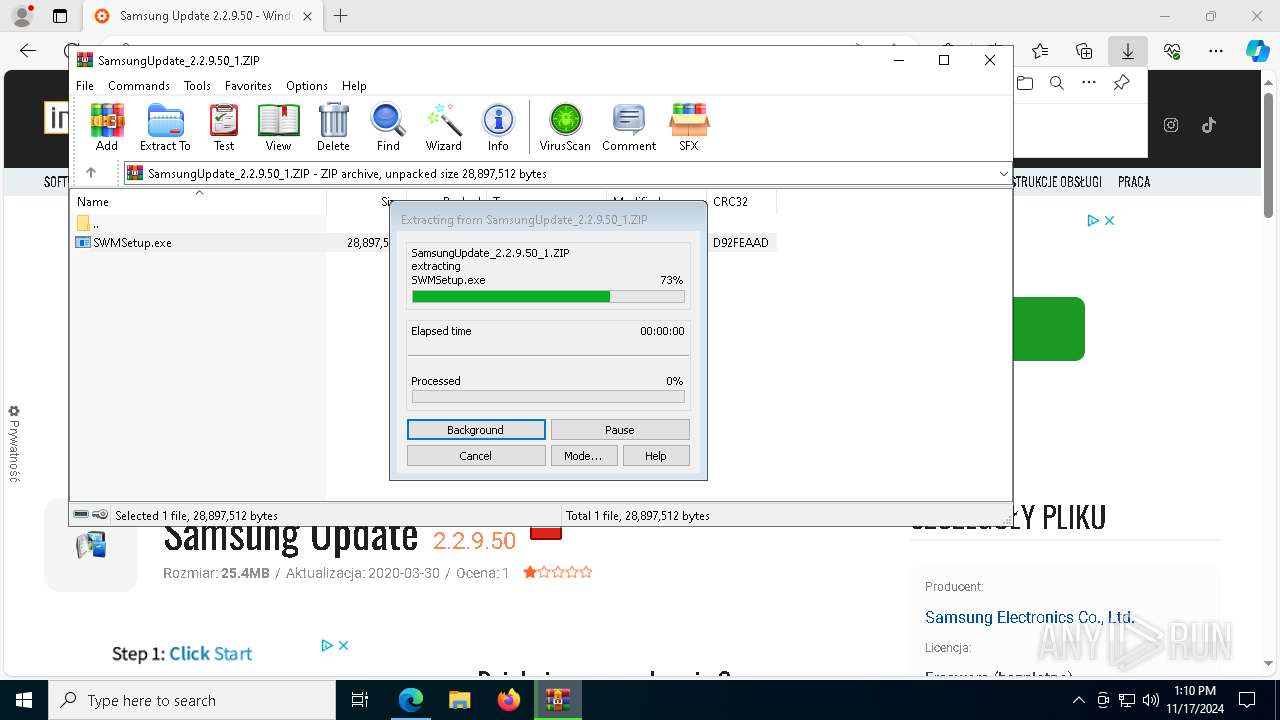Go up one folder level in WinRAR
Image resolution: width=1280 pixels, height=720 pixels.
point(91,173)
